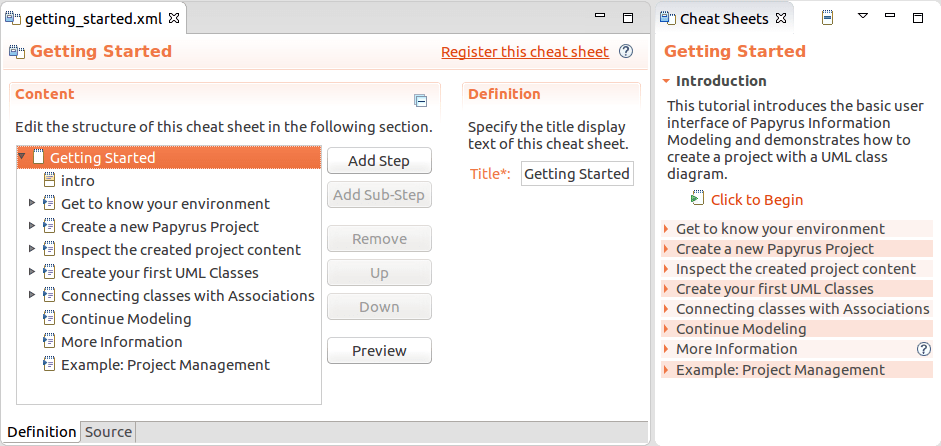Image resolution: width=941 pixels, height=446 pixels.
Task: Click the Preview button
Action: [x=379, y=351]
